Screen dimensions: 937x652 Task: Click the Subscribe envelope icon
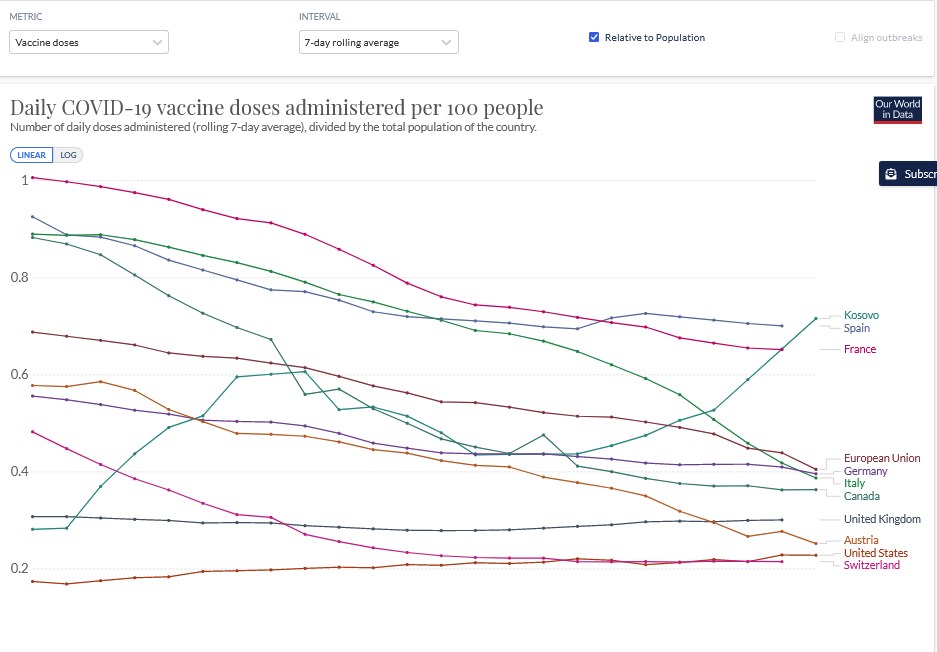891,174
